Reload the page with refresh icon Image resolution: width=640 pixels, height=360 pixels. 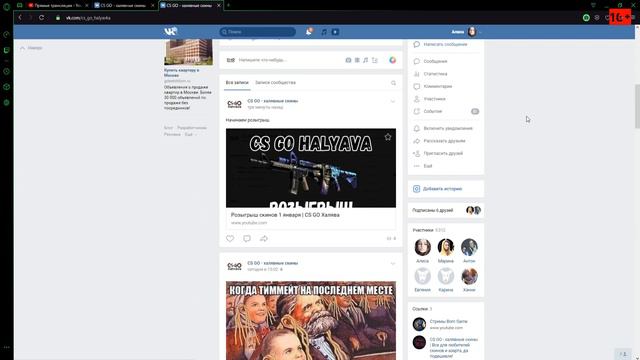coord(41,18)
